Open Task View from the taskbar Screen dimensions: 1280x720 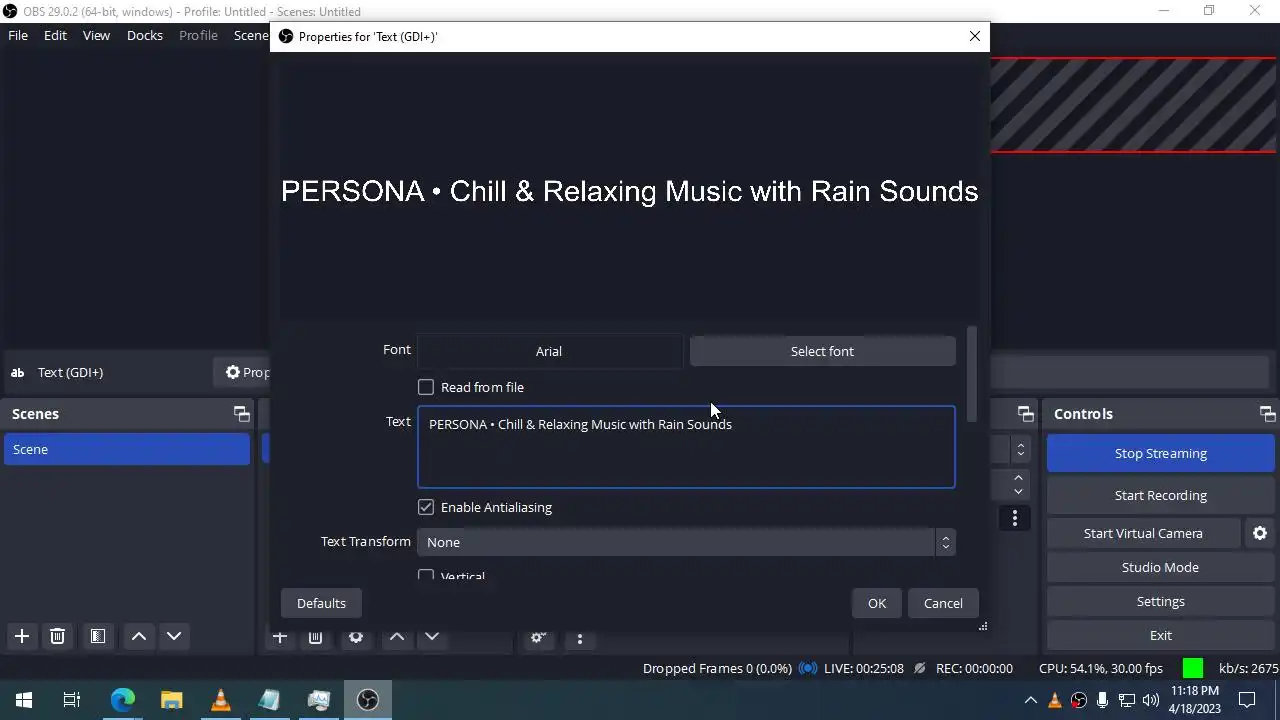click(x=72, y=700)
